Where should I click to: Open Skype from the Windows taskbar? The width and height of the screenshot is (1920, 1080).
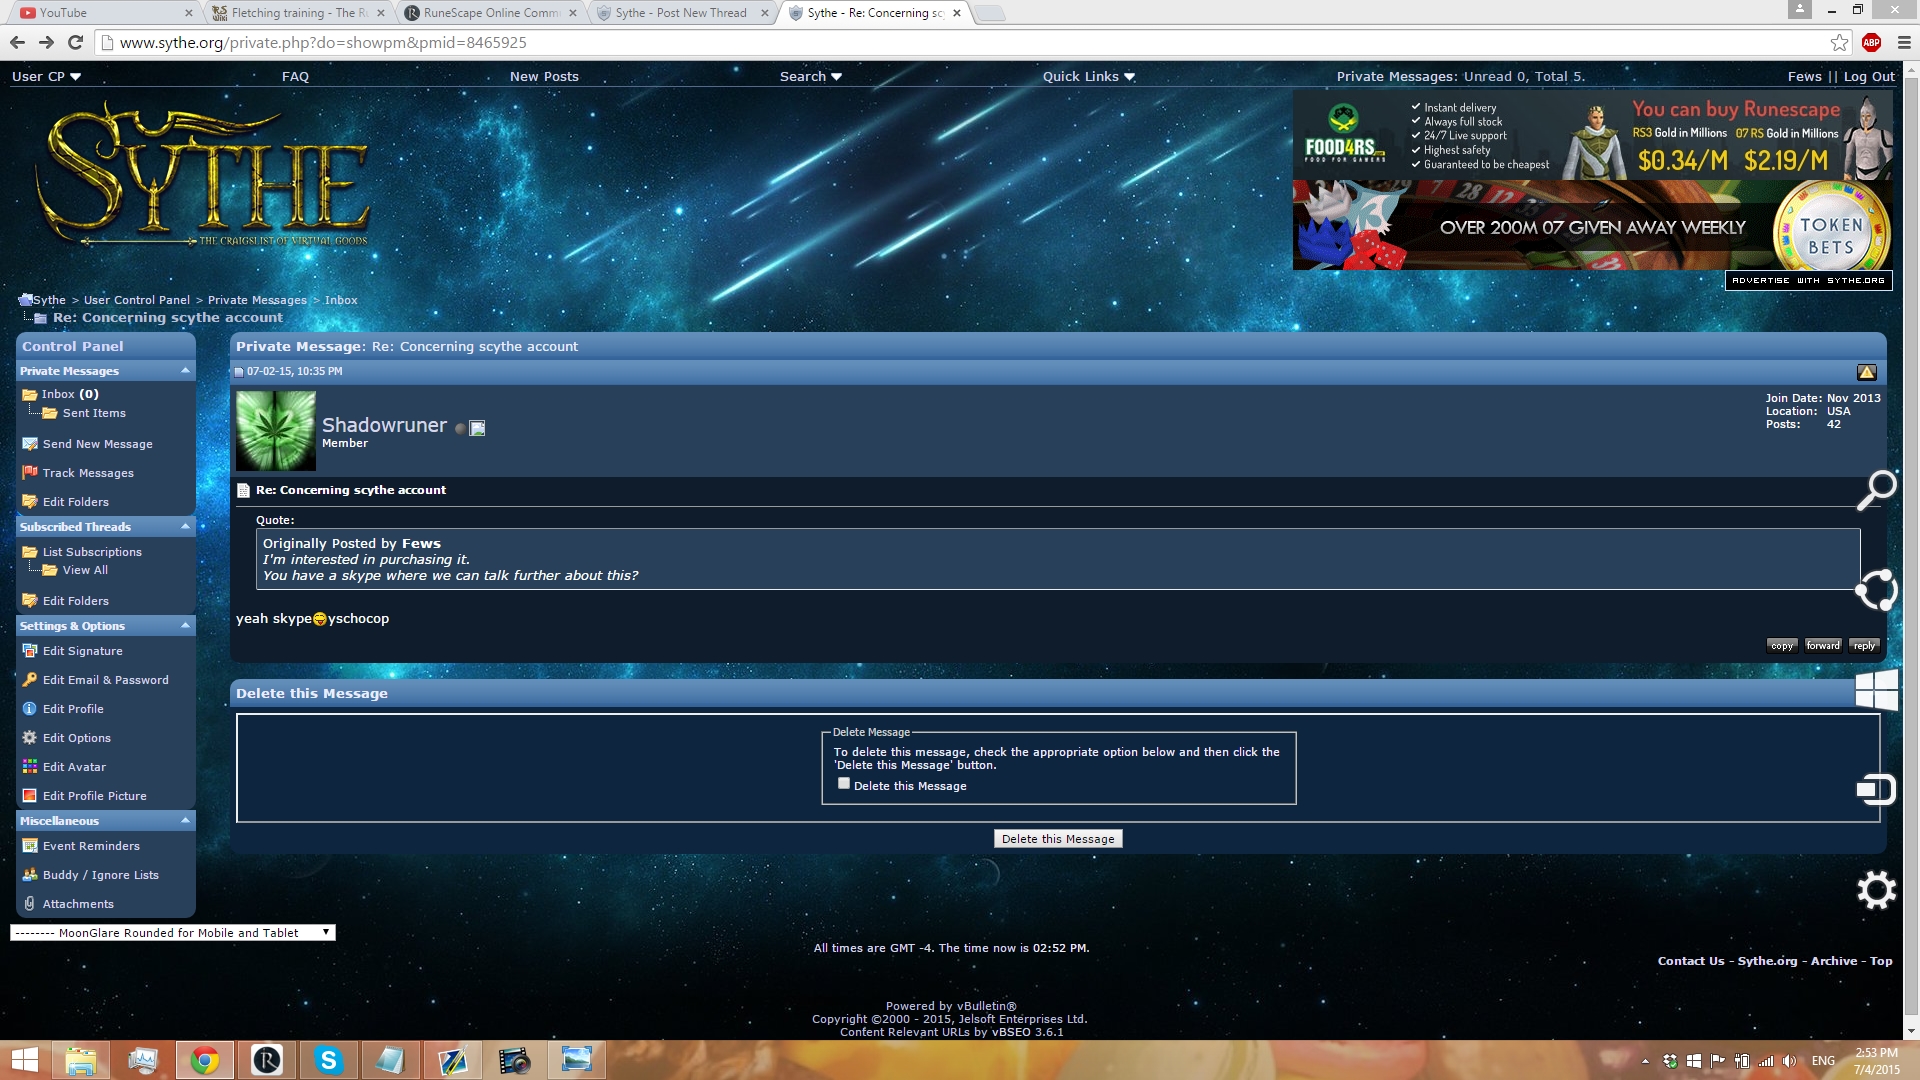[328, 1059]
